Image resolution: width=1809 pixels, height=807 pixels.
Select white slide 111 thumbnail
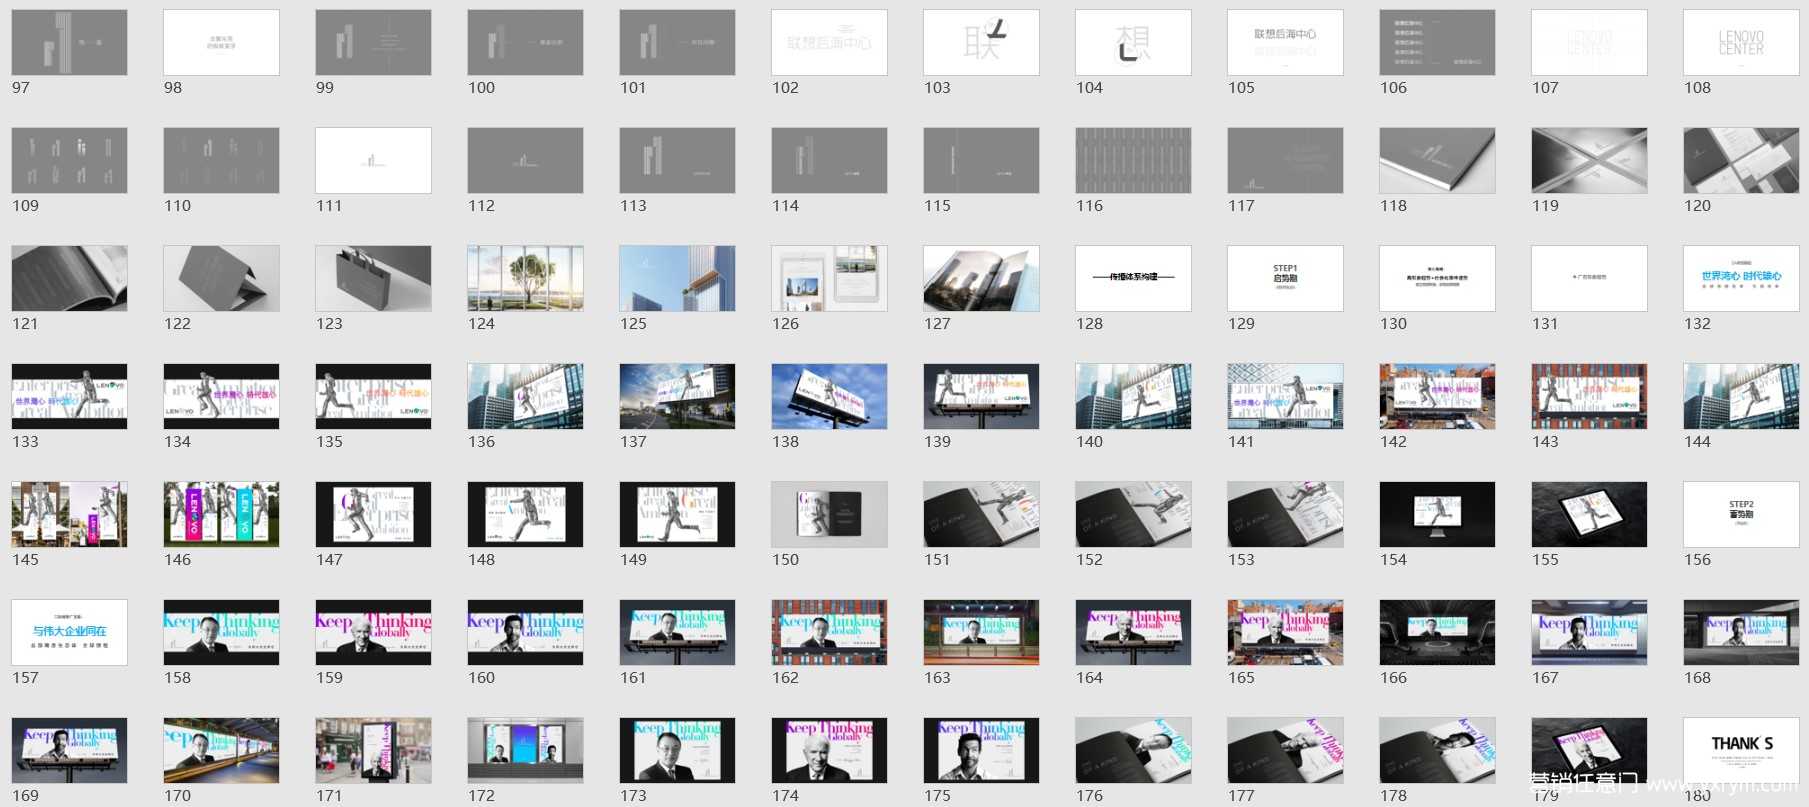pos(373,161)
